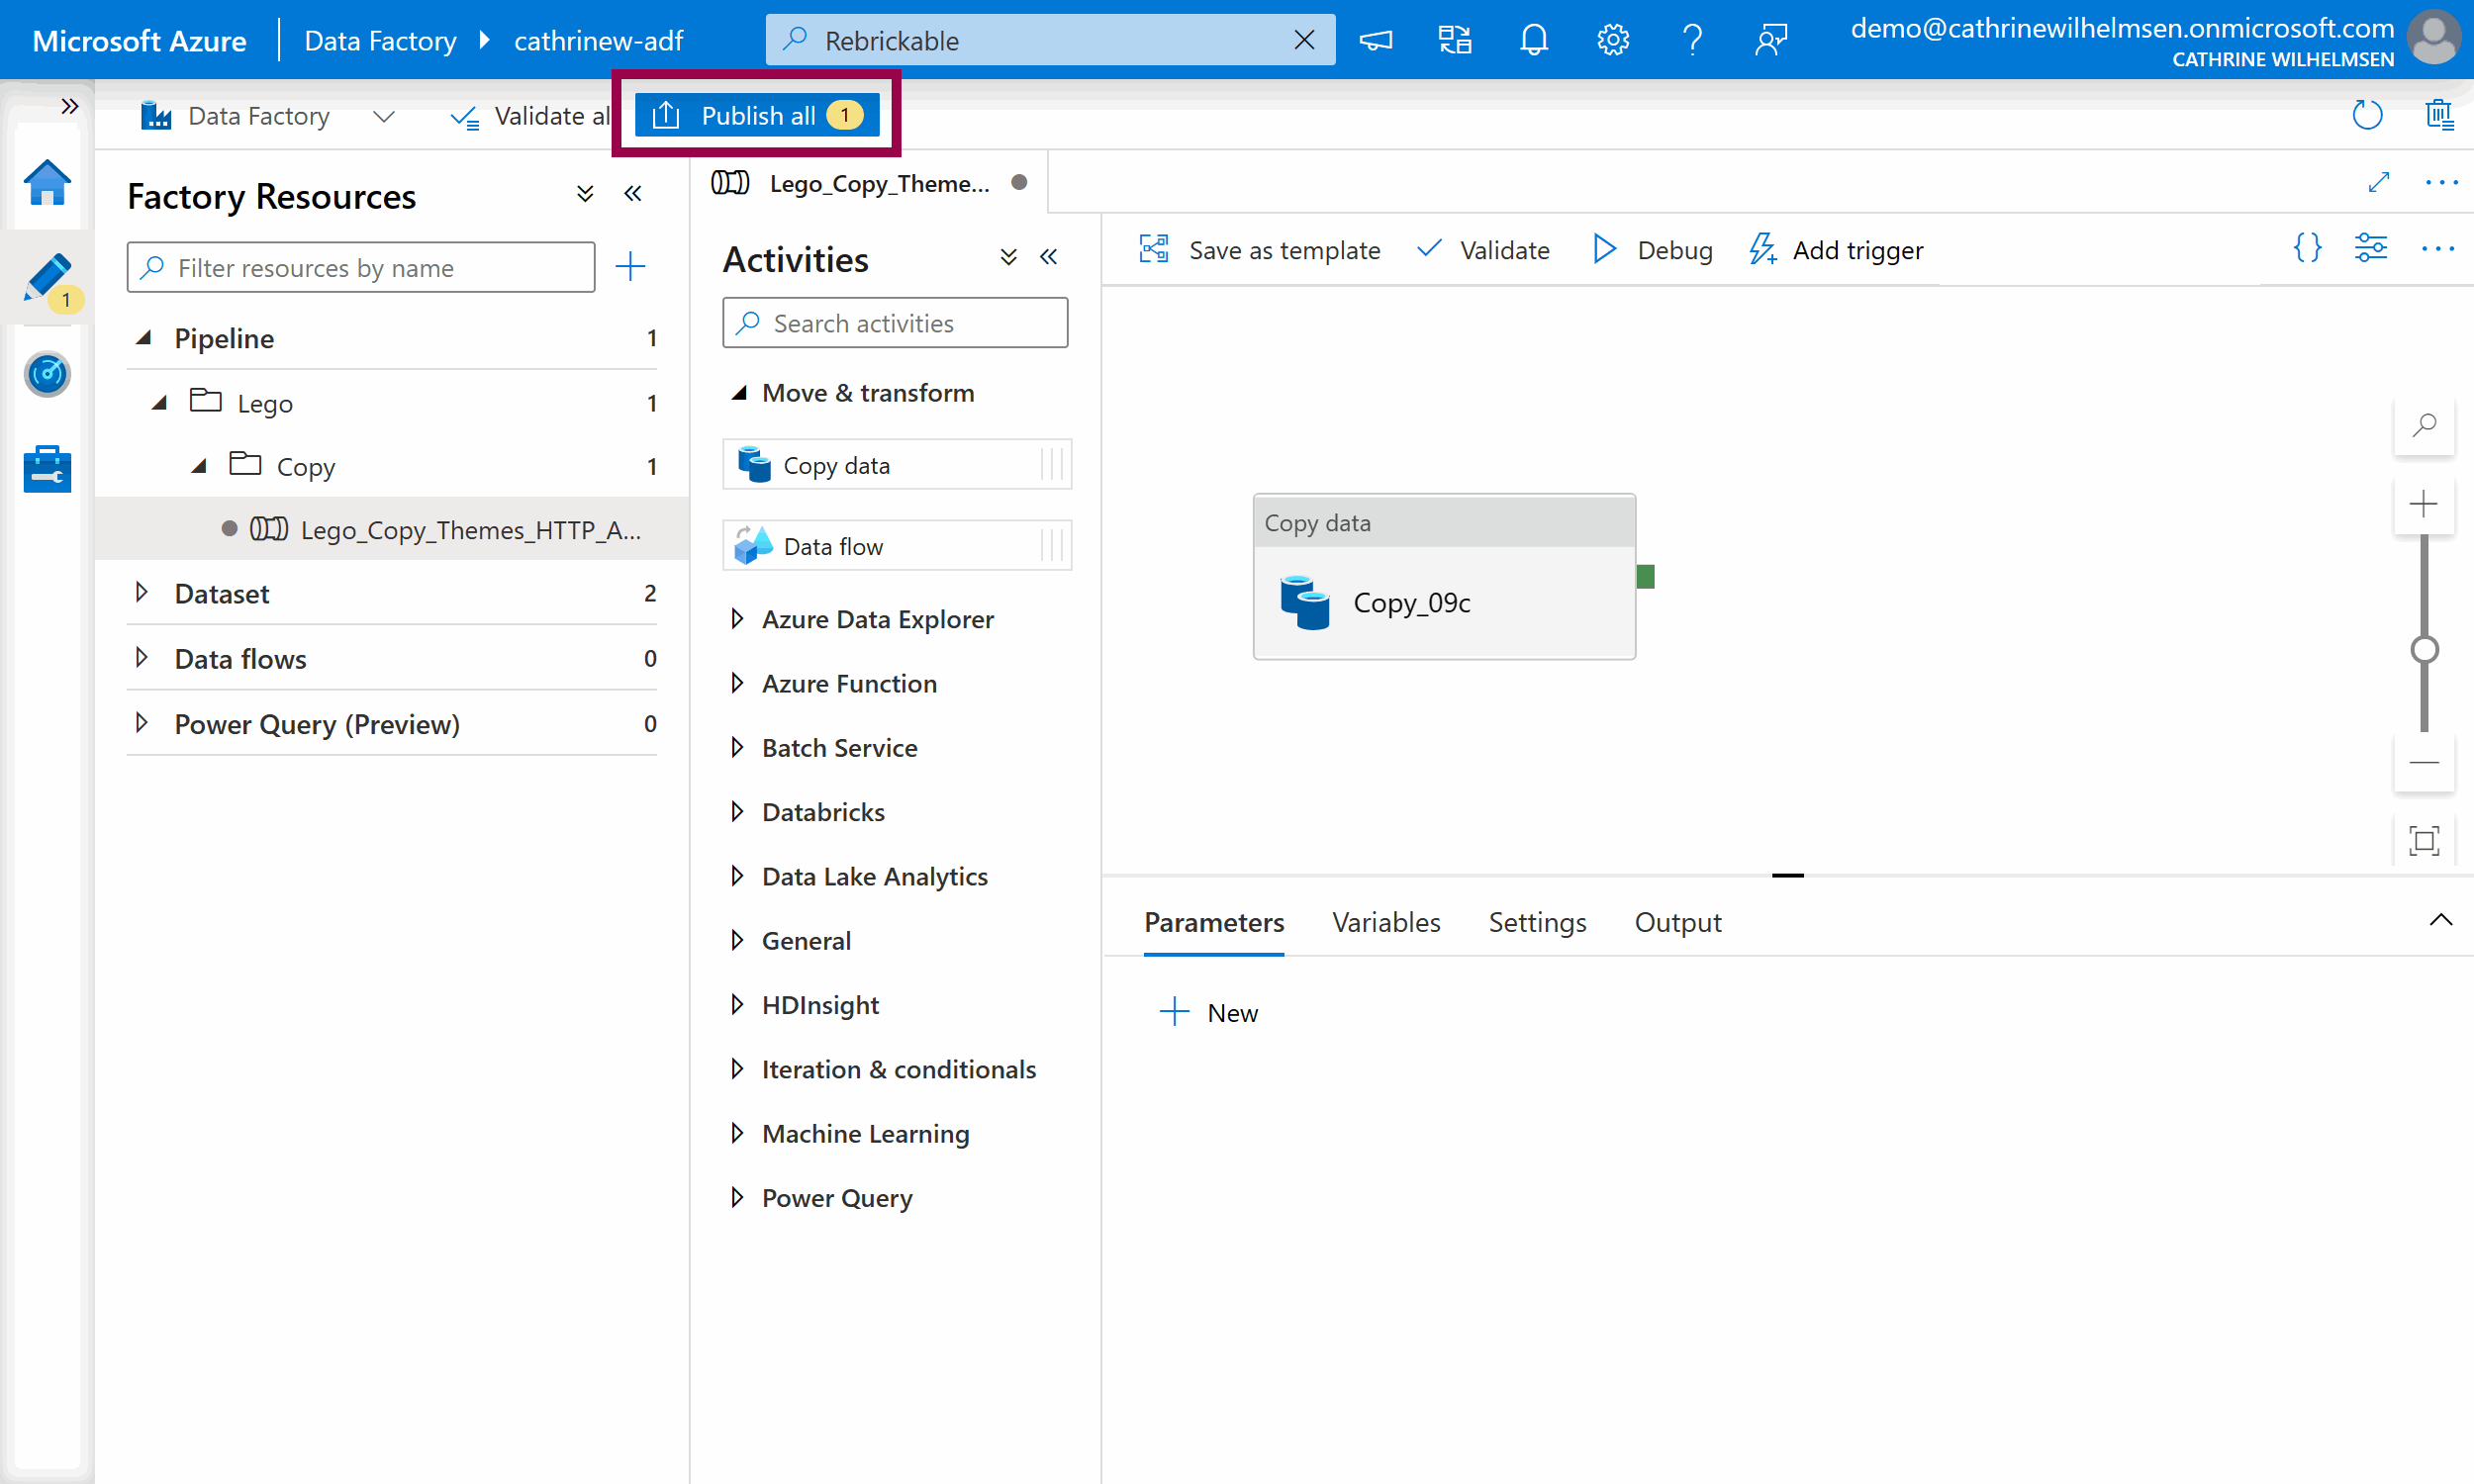Click the refresh icon
The image size is (2474, 1484).
[2366, 115]
